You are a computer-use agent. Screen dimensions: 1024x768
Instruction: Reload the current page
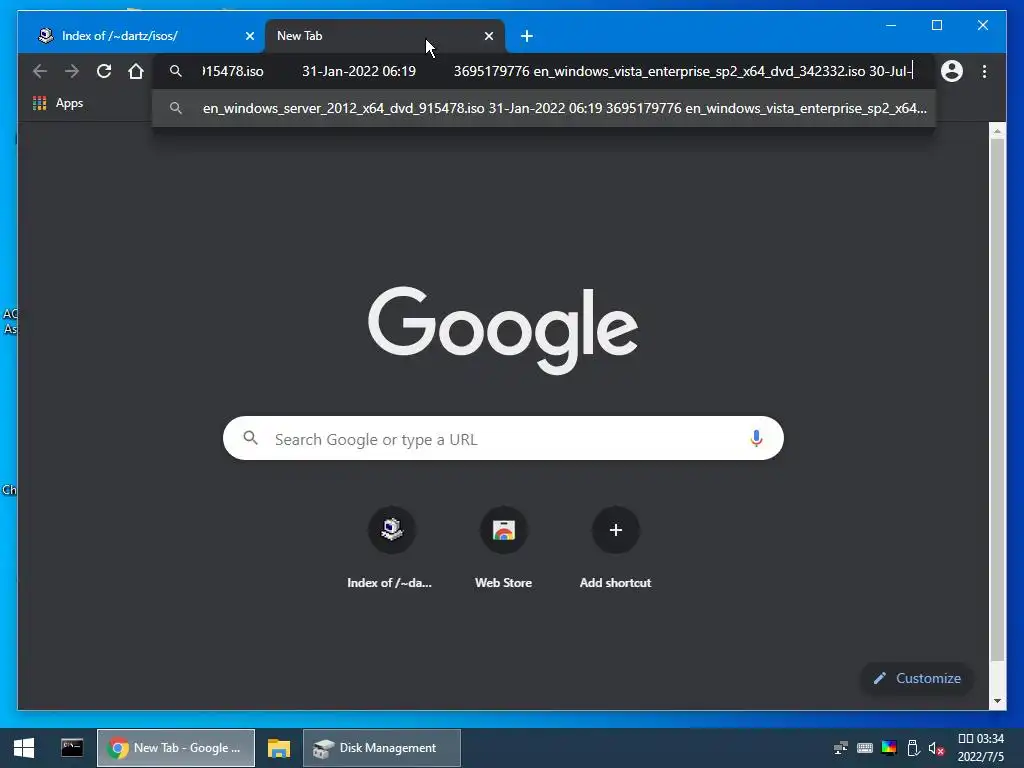104,71
